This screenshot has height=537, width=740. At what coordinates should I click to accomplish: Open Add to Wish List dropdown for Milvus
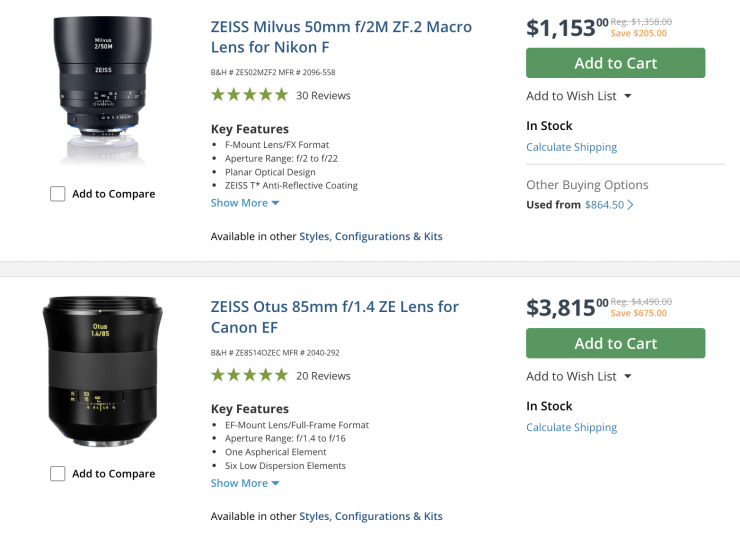coord(579,96)
